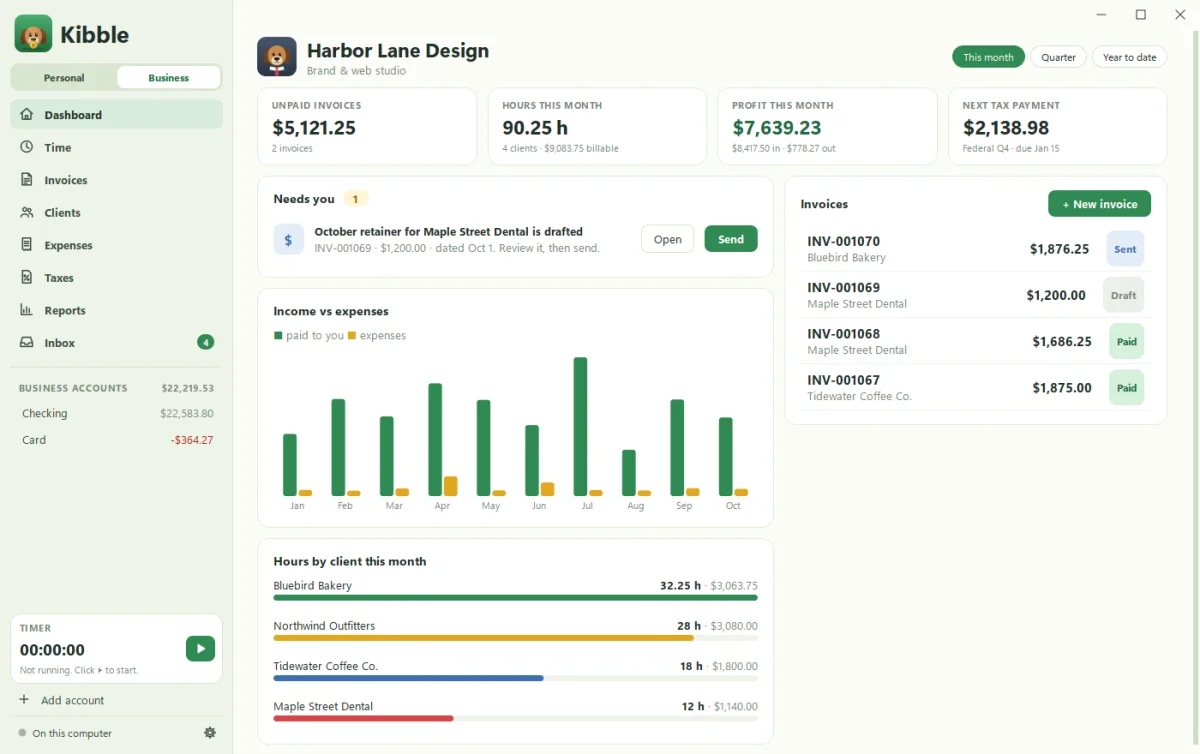1200x754 pixels.
Task: Open draft invoice INV-001069
Action: point(976,295)
